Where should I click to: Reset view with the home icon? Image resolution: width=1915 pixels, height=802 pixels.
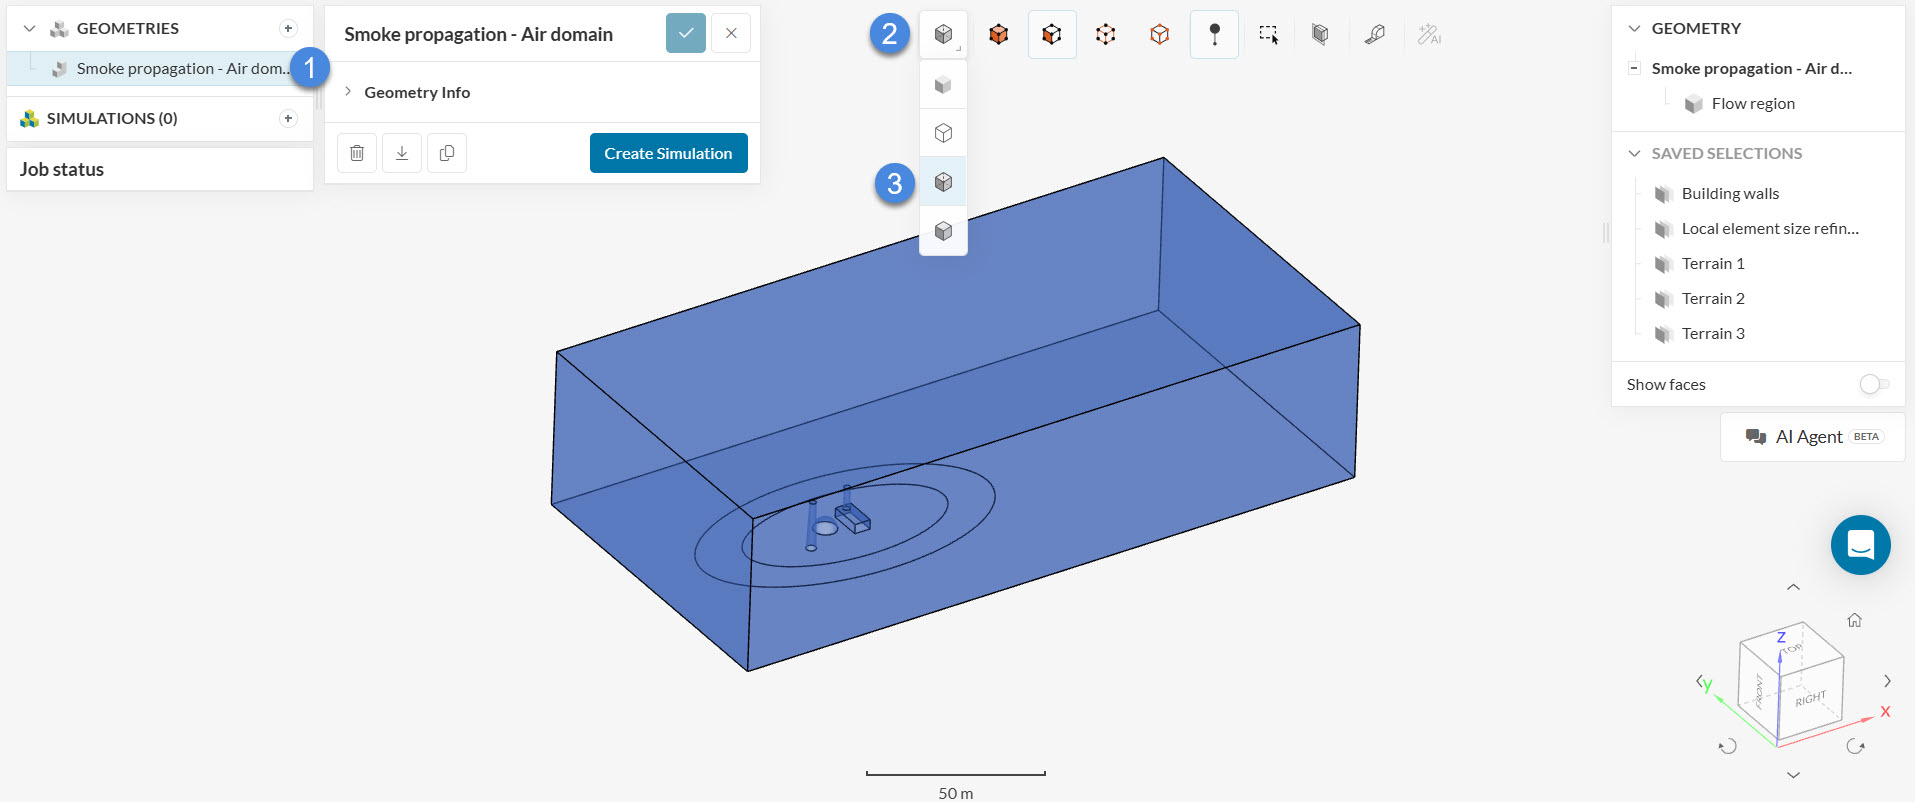point(1854,620)
